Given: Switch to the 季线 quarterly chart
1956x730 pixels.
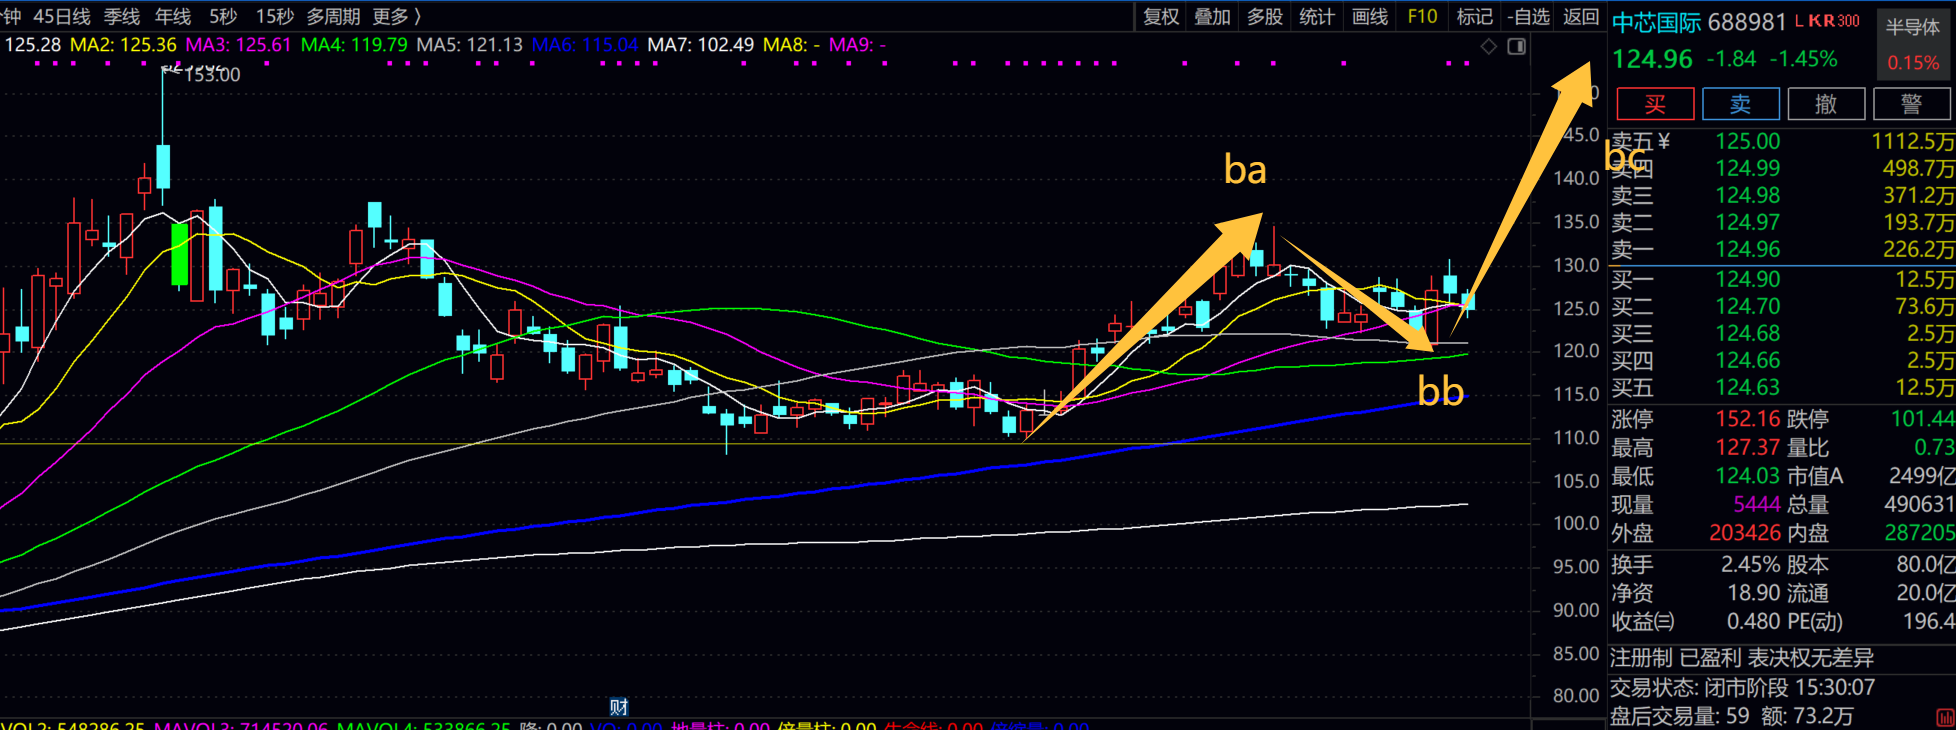Looking at the screenshot, I should pyautogui.click(x=122, y=17).
